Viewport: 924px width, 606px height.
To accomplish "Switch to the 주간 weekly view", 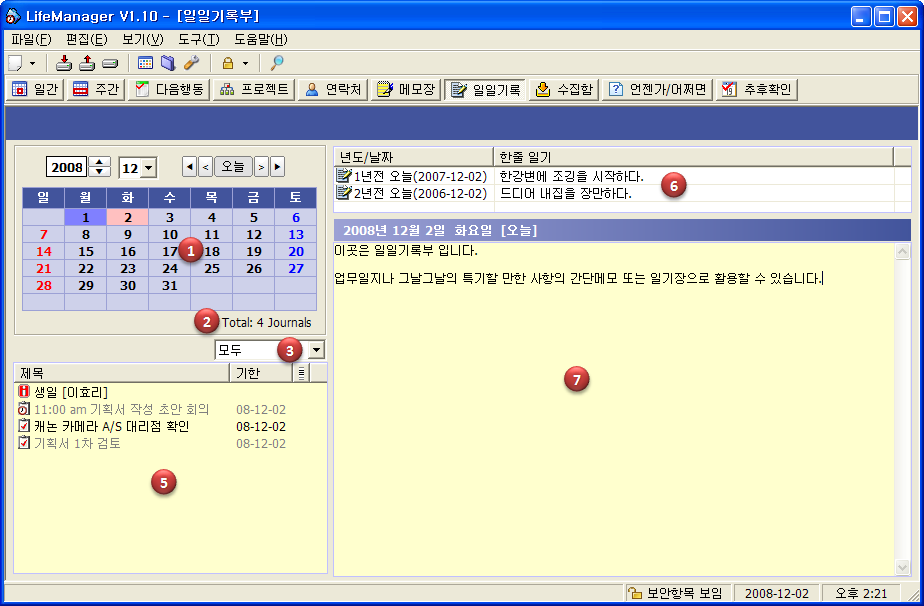I will pos(95,90).
